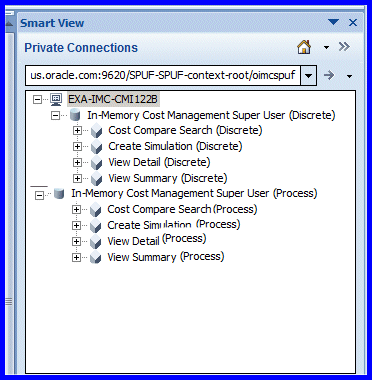
Task: Collapse In-Memory Cost Management Super User (Discrete)
Action: point(55,116)
